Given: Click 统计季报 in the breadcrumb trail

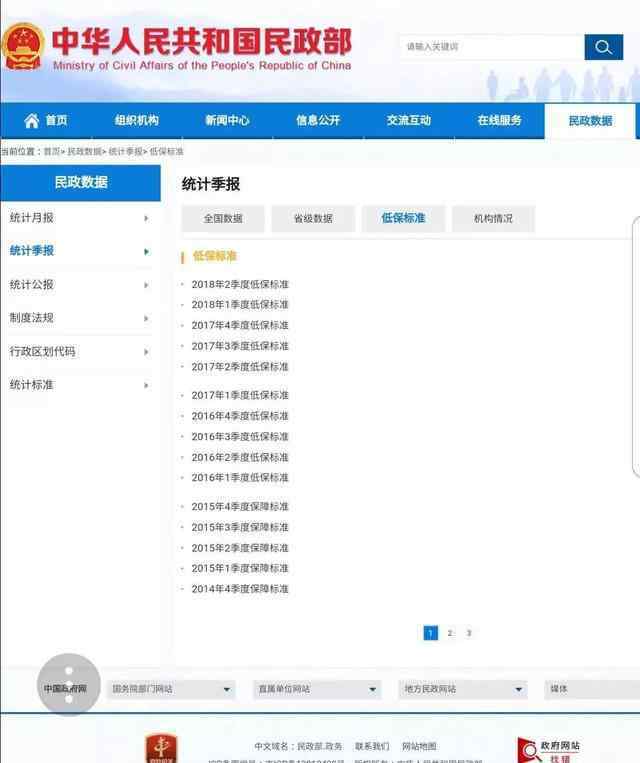Looking at the screenshot, I should (126, 152).
